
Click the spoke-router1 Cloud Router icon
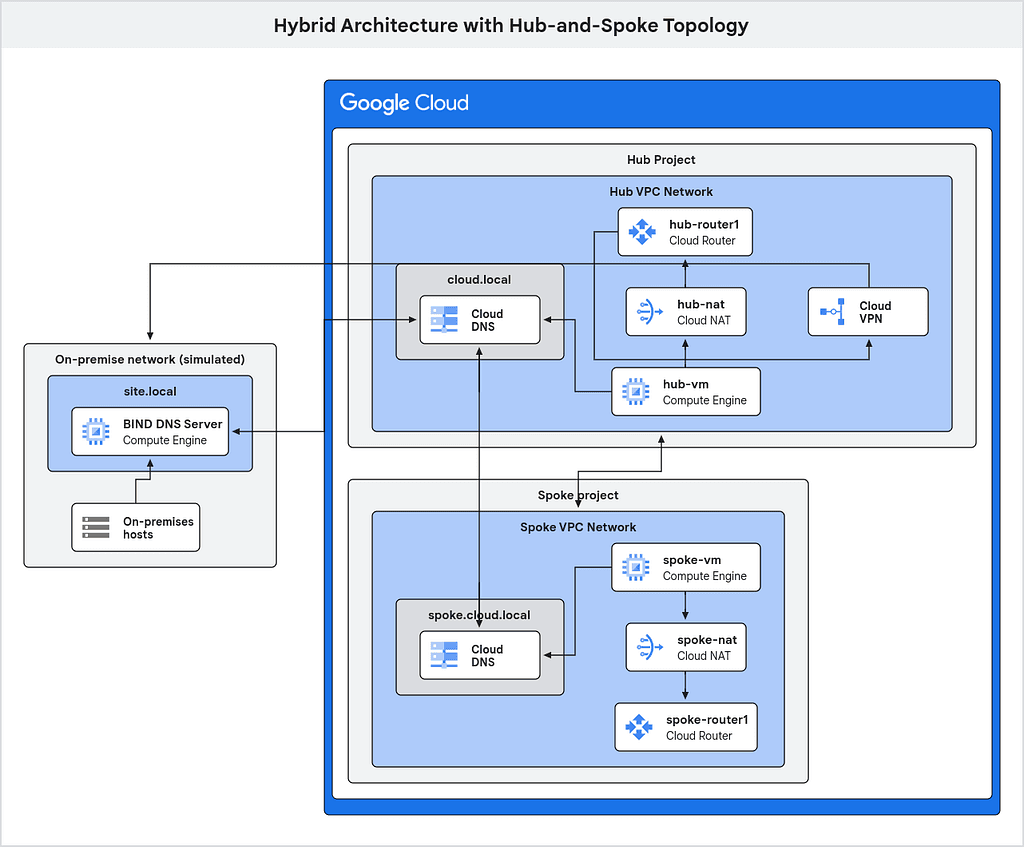(x=639, y=727)
